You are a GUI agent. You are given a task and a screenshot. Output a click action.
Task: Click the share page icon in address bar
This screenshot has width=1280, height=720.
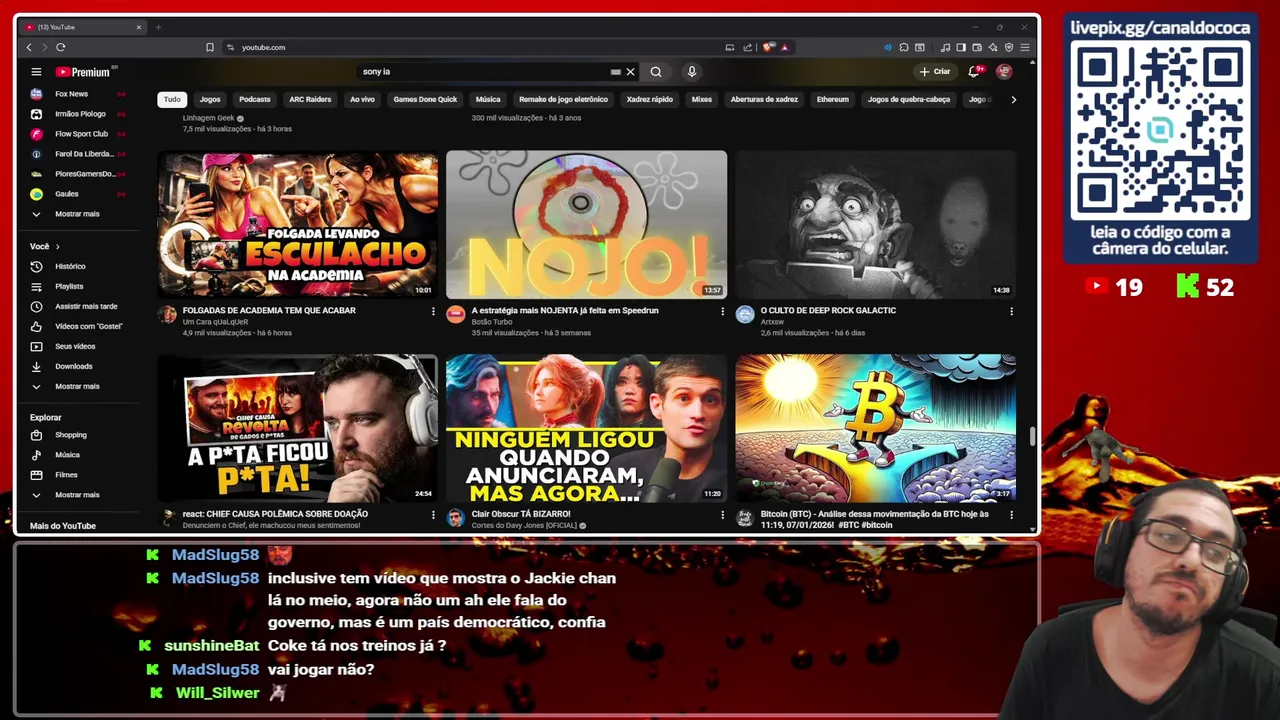click(747, 47)
